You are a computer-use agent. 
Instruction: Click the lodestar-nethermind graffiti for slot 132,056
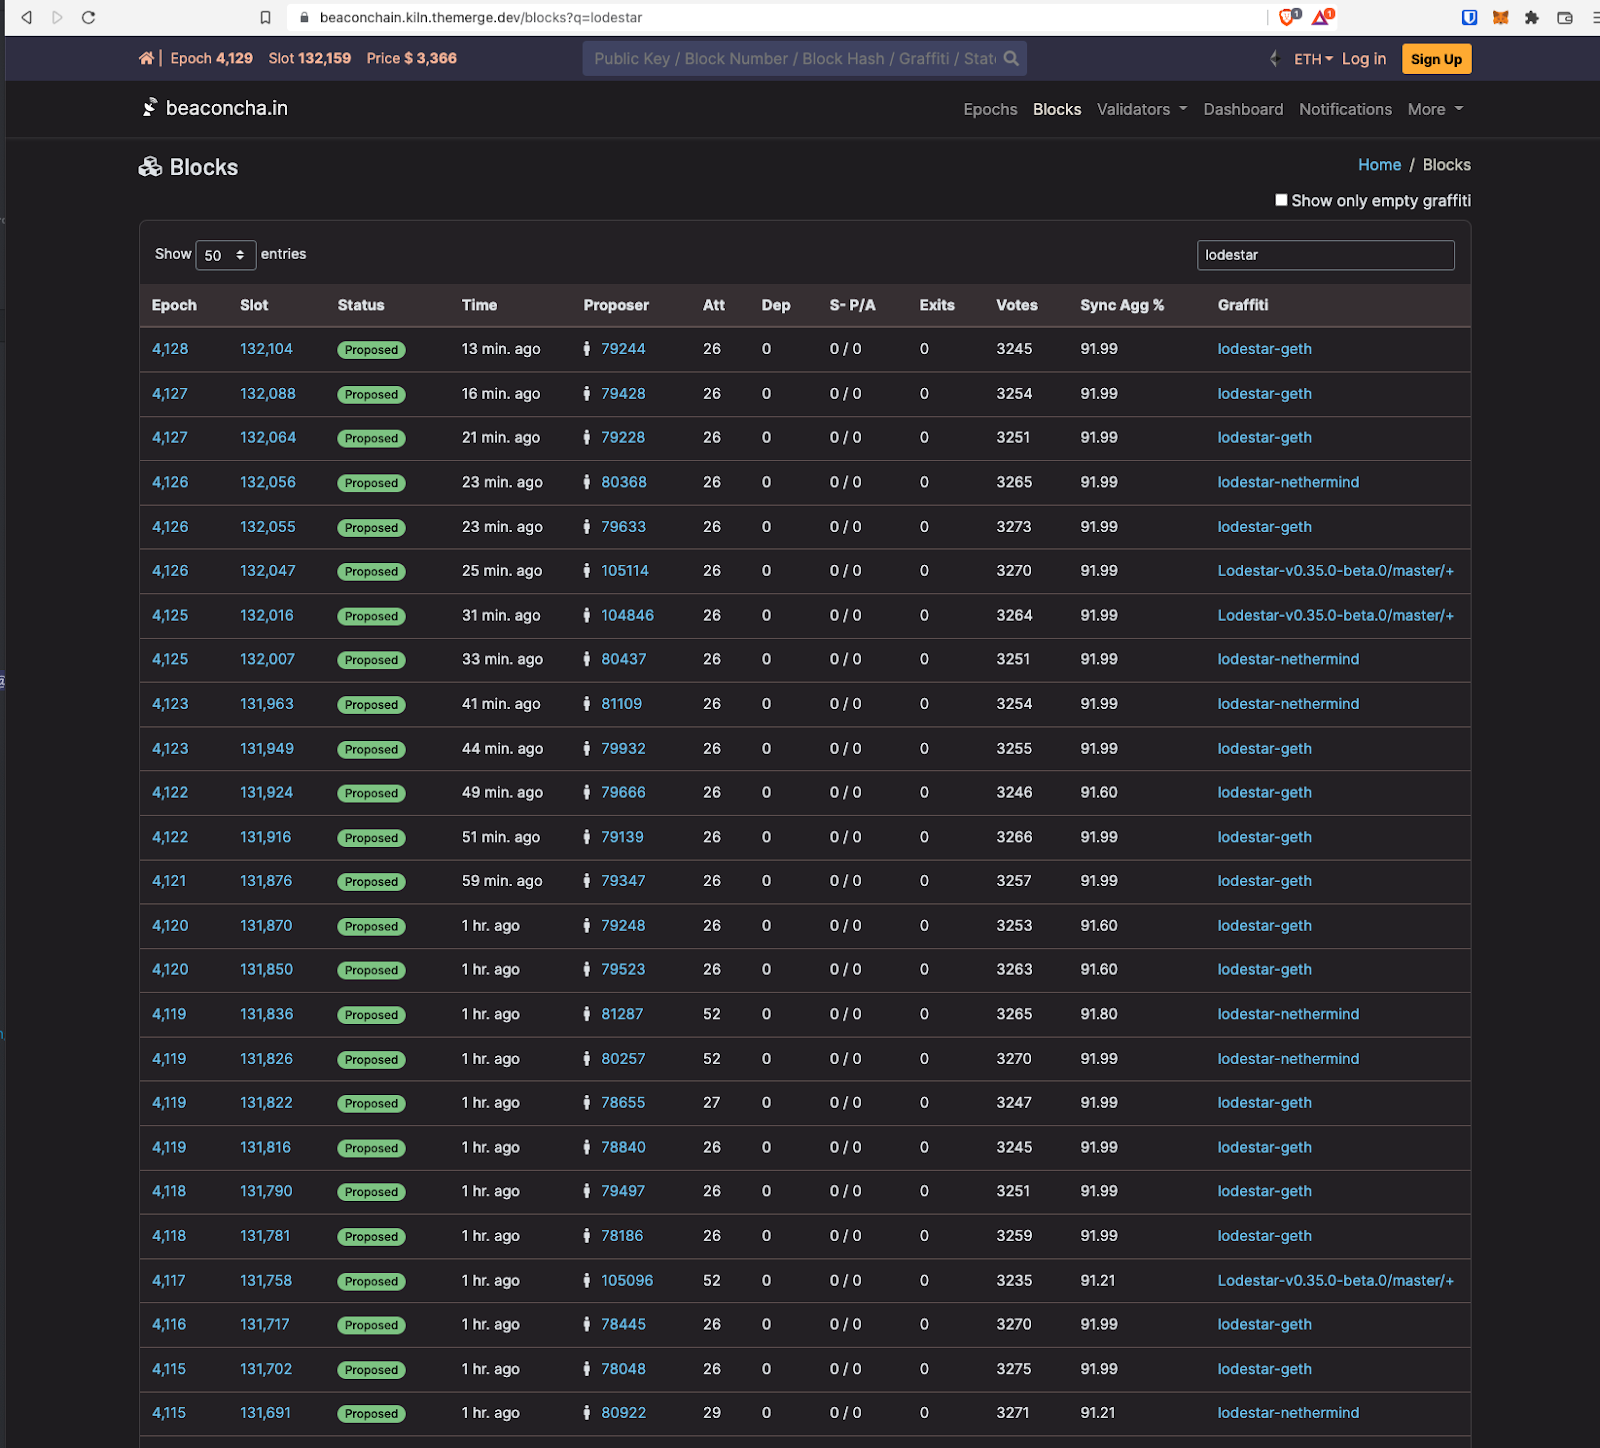[1288, 482]
